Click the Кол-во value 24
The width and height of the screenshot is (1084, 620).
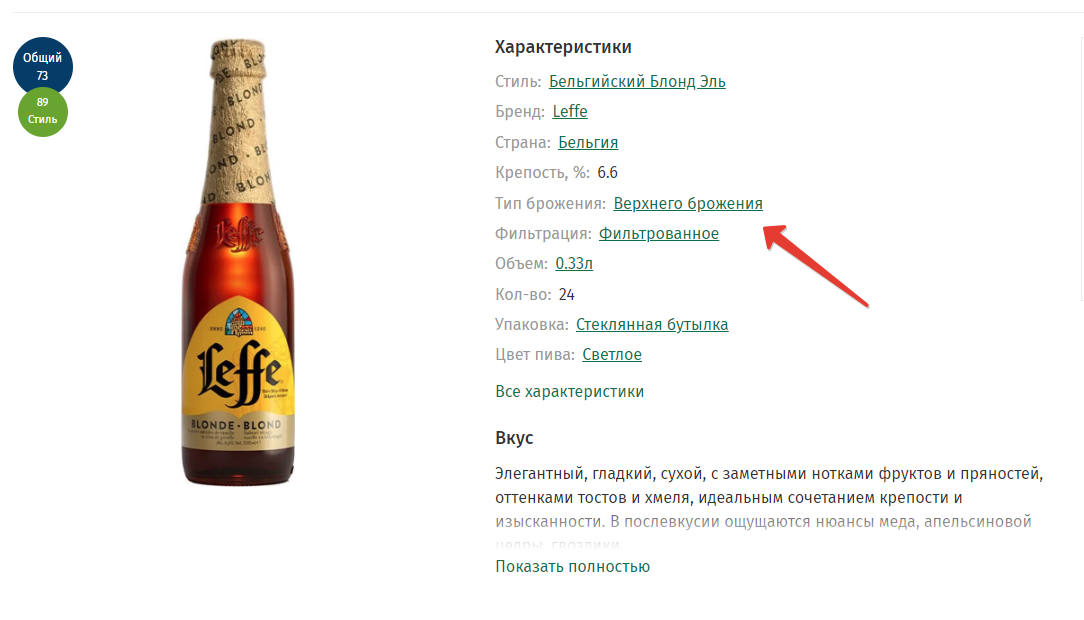tap(567, 294)
